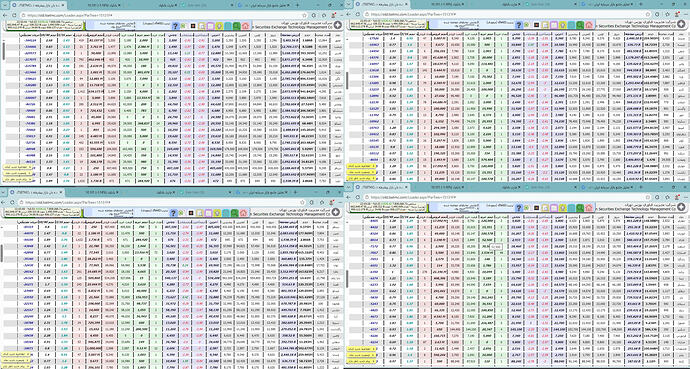The height and width of the screenshot is (369, 690).
Task: Click the black square icon in bottom-right window
Action: (x=536, y=208)
